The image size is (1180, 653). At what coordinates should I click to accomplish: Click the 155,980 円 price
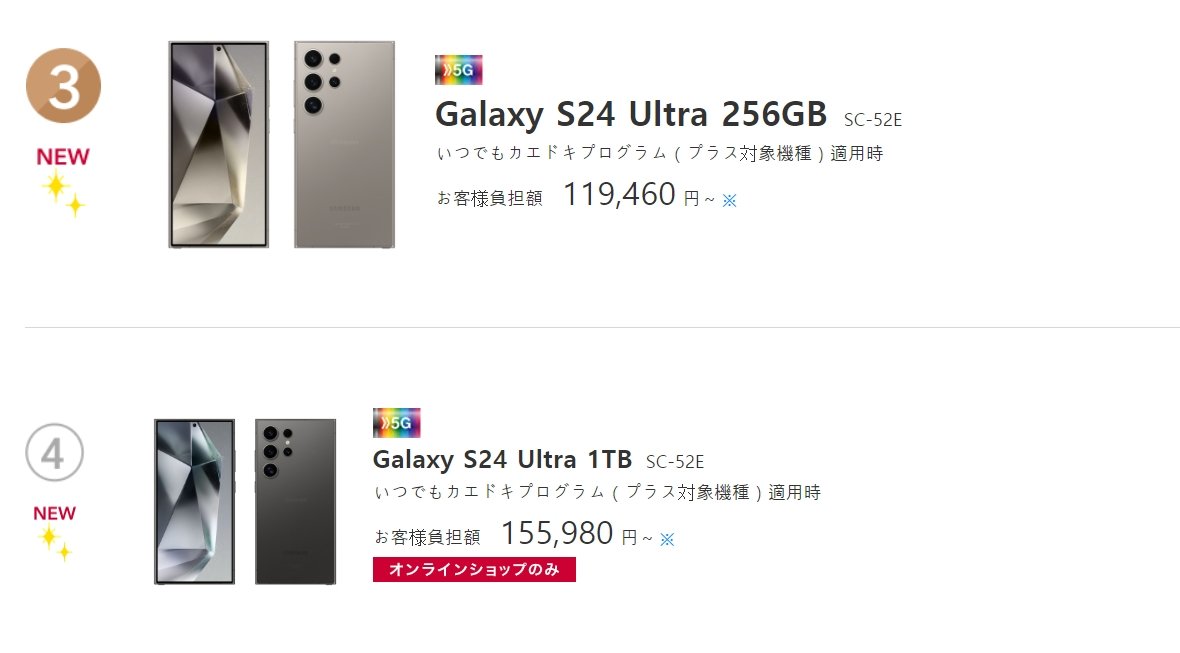(x=557, y=534)
